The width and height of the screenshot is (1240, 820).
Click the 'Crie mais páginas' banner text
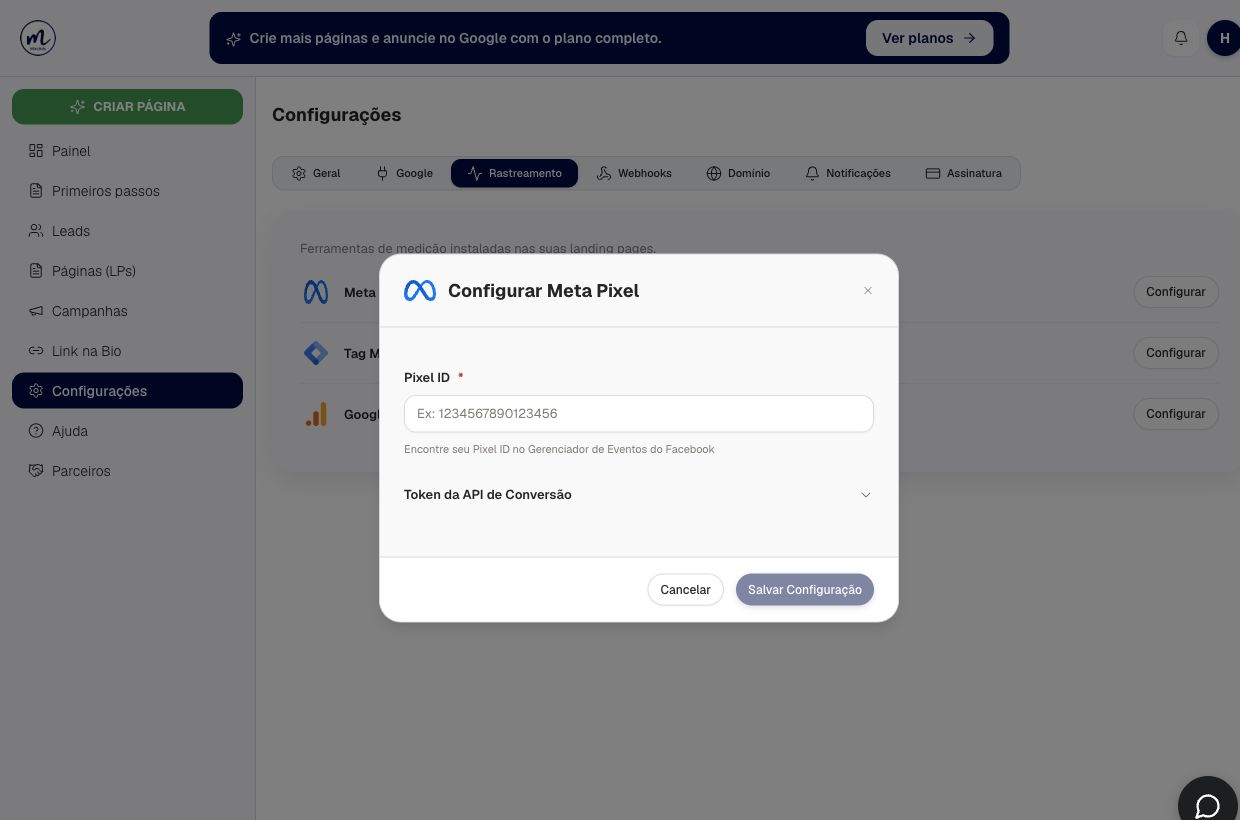point(455,39)
